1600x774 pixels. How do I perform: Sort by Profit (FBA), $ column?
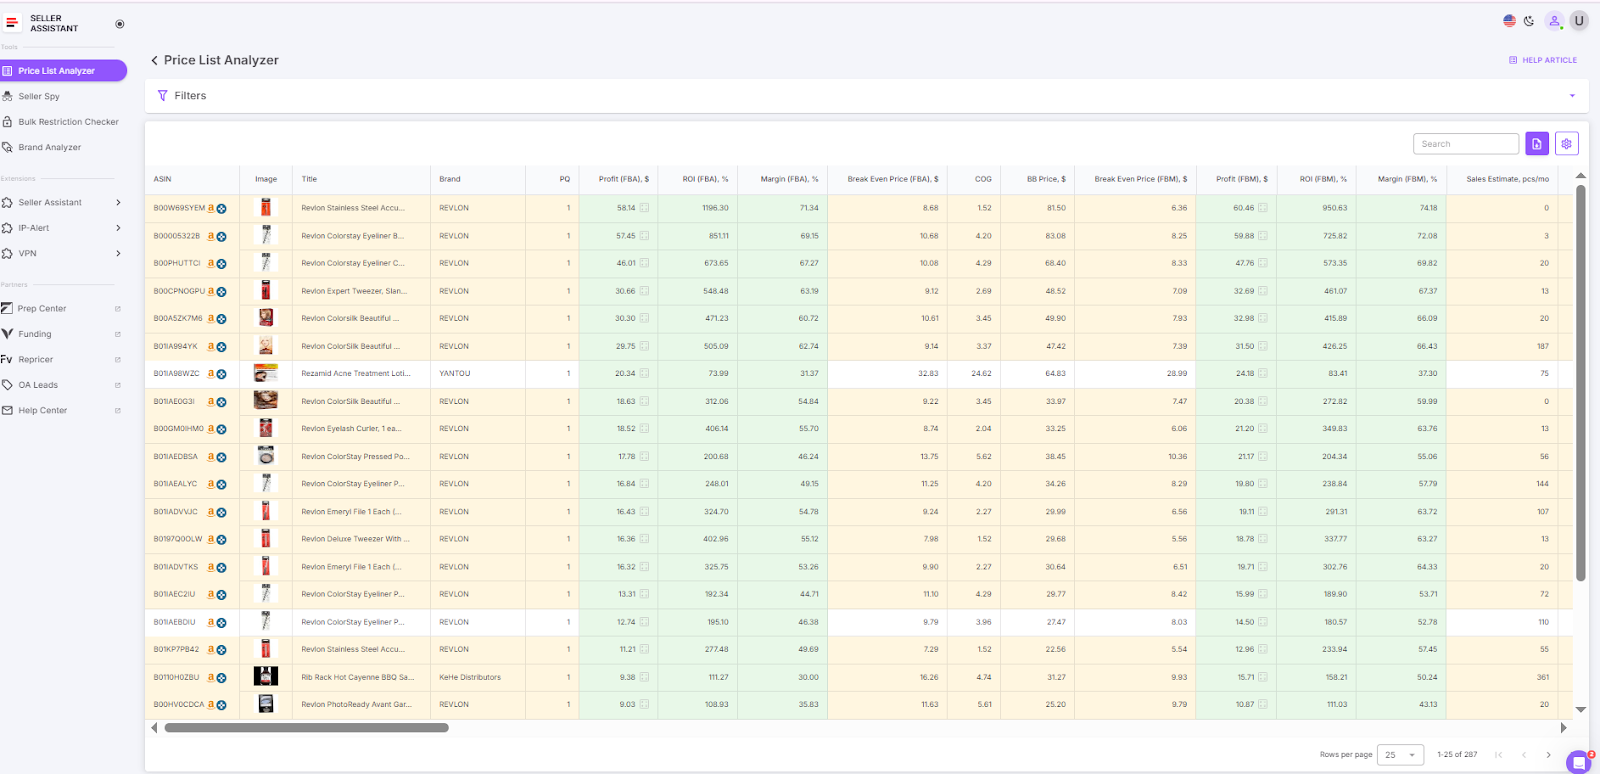coord(624,179)
